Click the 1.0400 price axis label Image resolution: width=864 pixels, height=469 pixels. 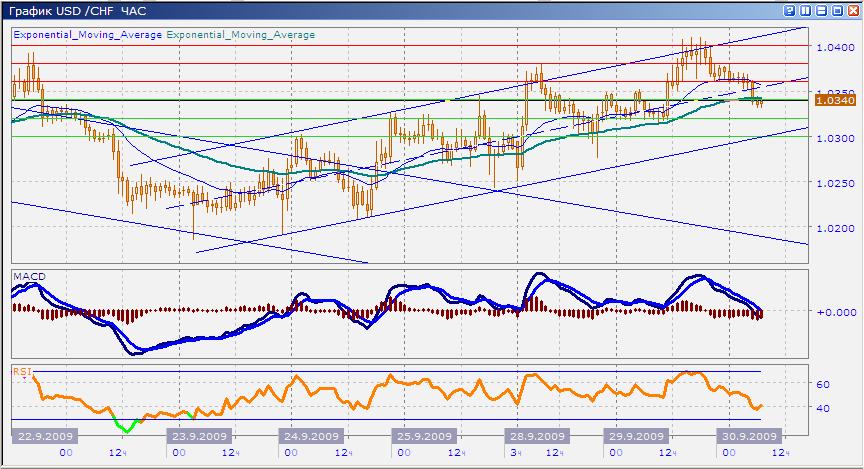[x=835, y=47]
